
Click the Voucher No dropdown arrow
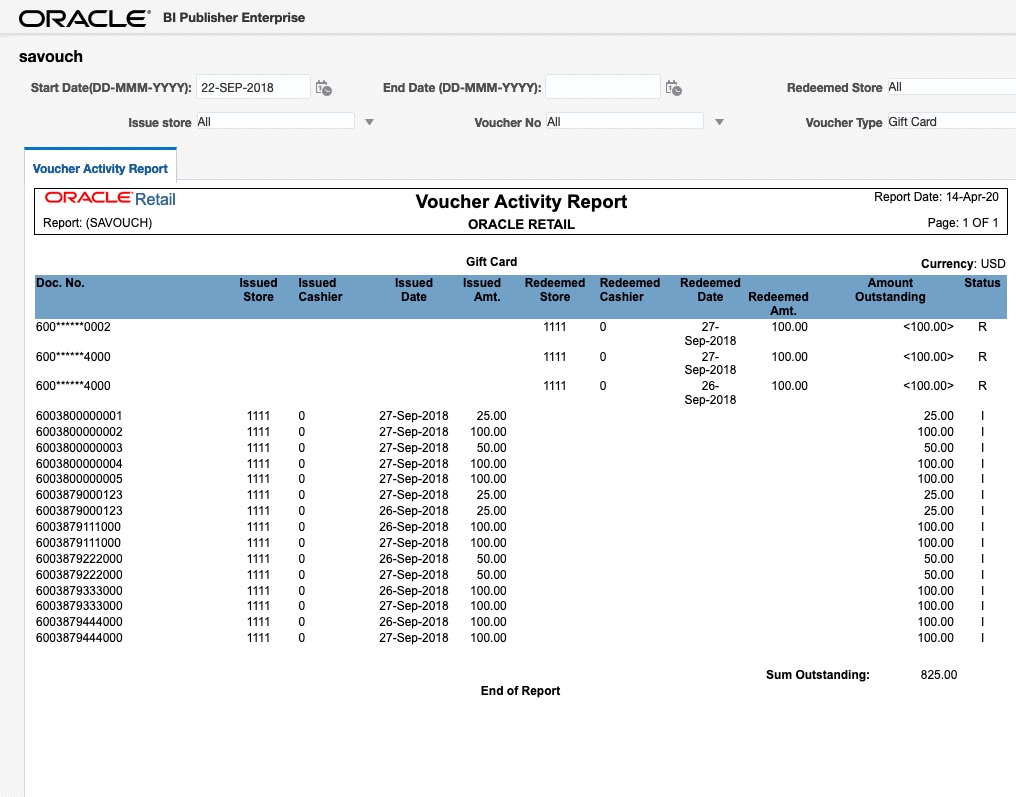[x=719, y=121]
